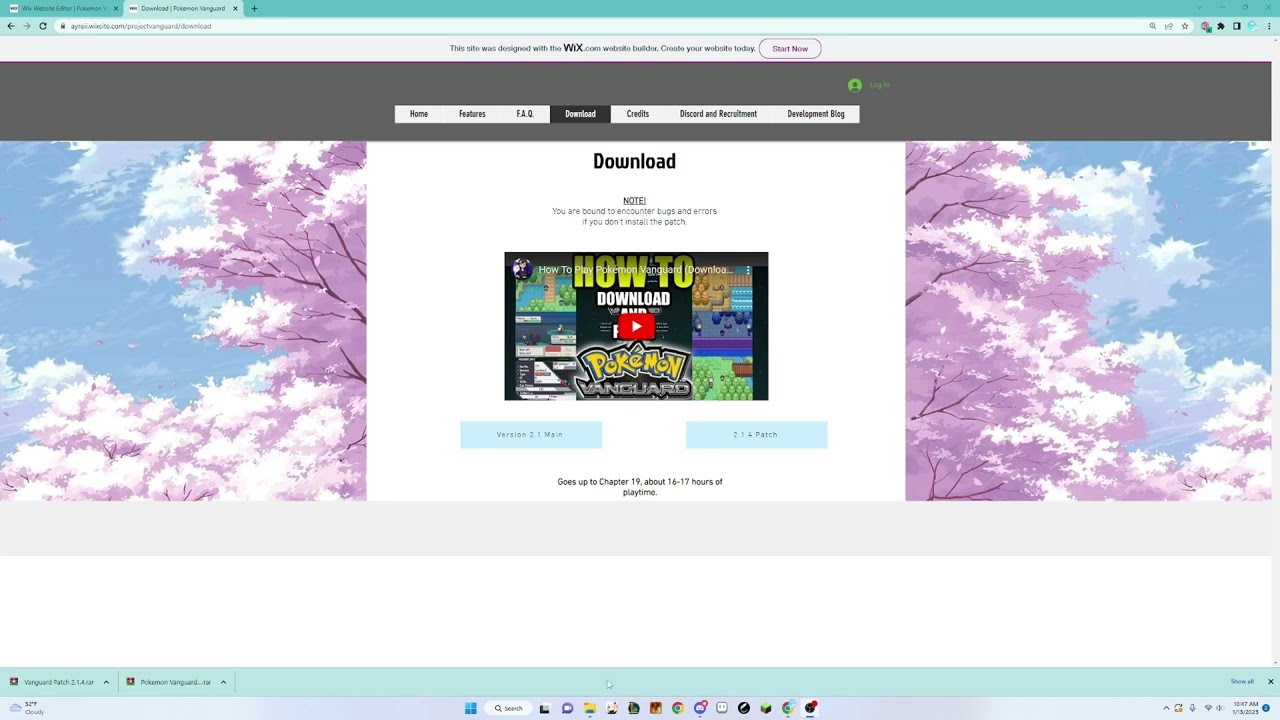Open Pokemon Vanguard rar download
Viewport: 1280px width, 720px height.
pyautogui.click(x=169, y=682)
